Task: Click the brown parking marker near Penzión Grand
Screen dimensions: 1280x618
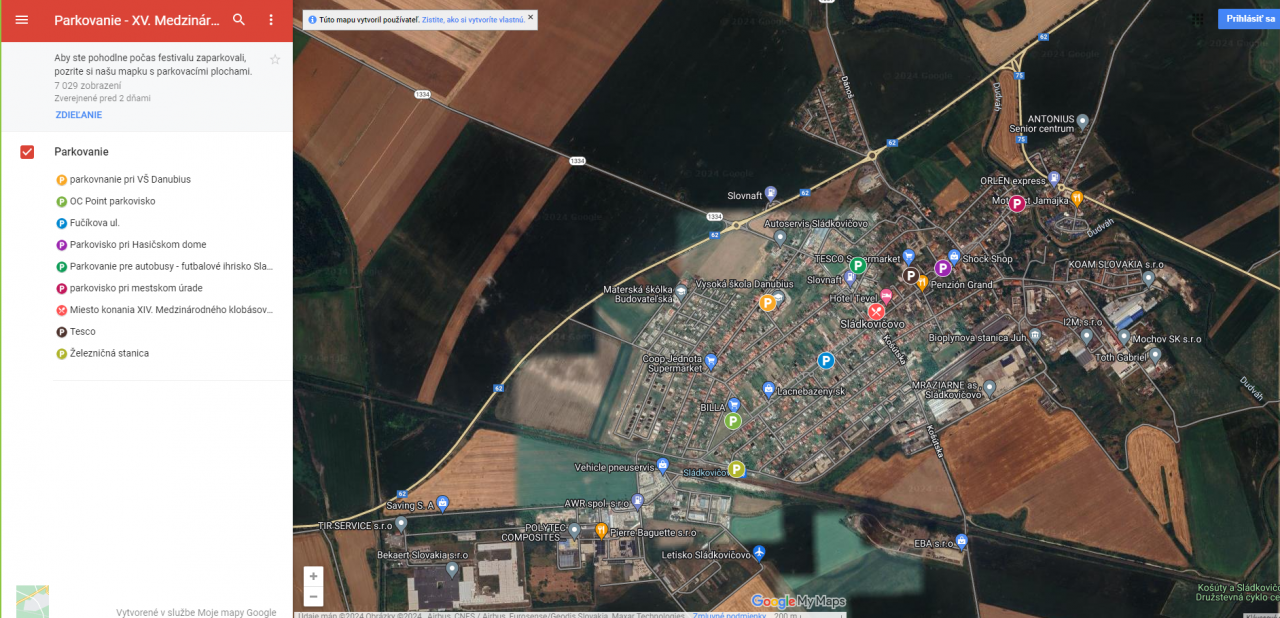Action: pos(911,276)
